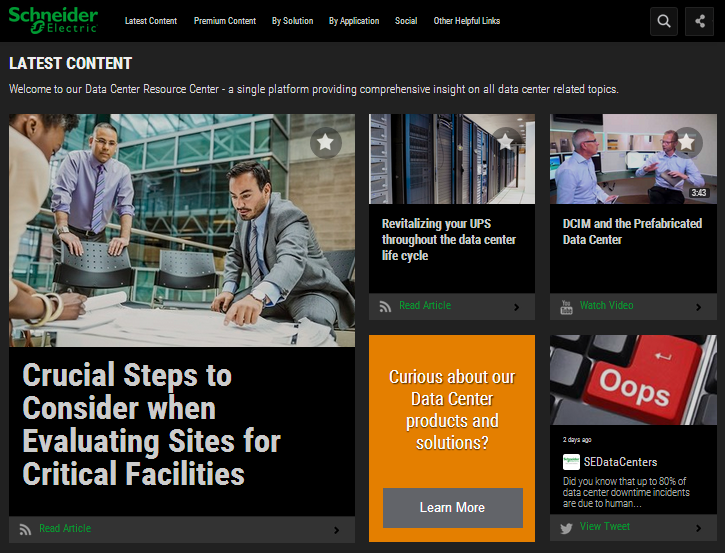
Task: Toggle star on Revitalizing your UPS card
Action: tap(506, 143)
